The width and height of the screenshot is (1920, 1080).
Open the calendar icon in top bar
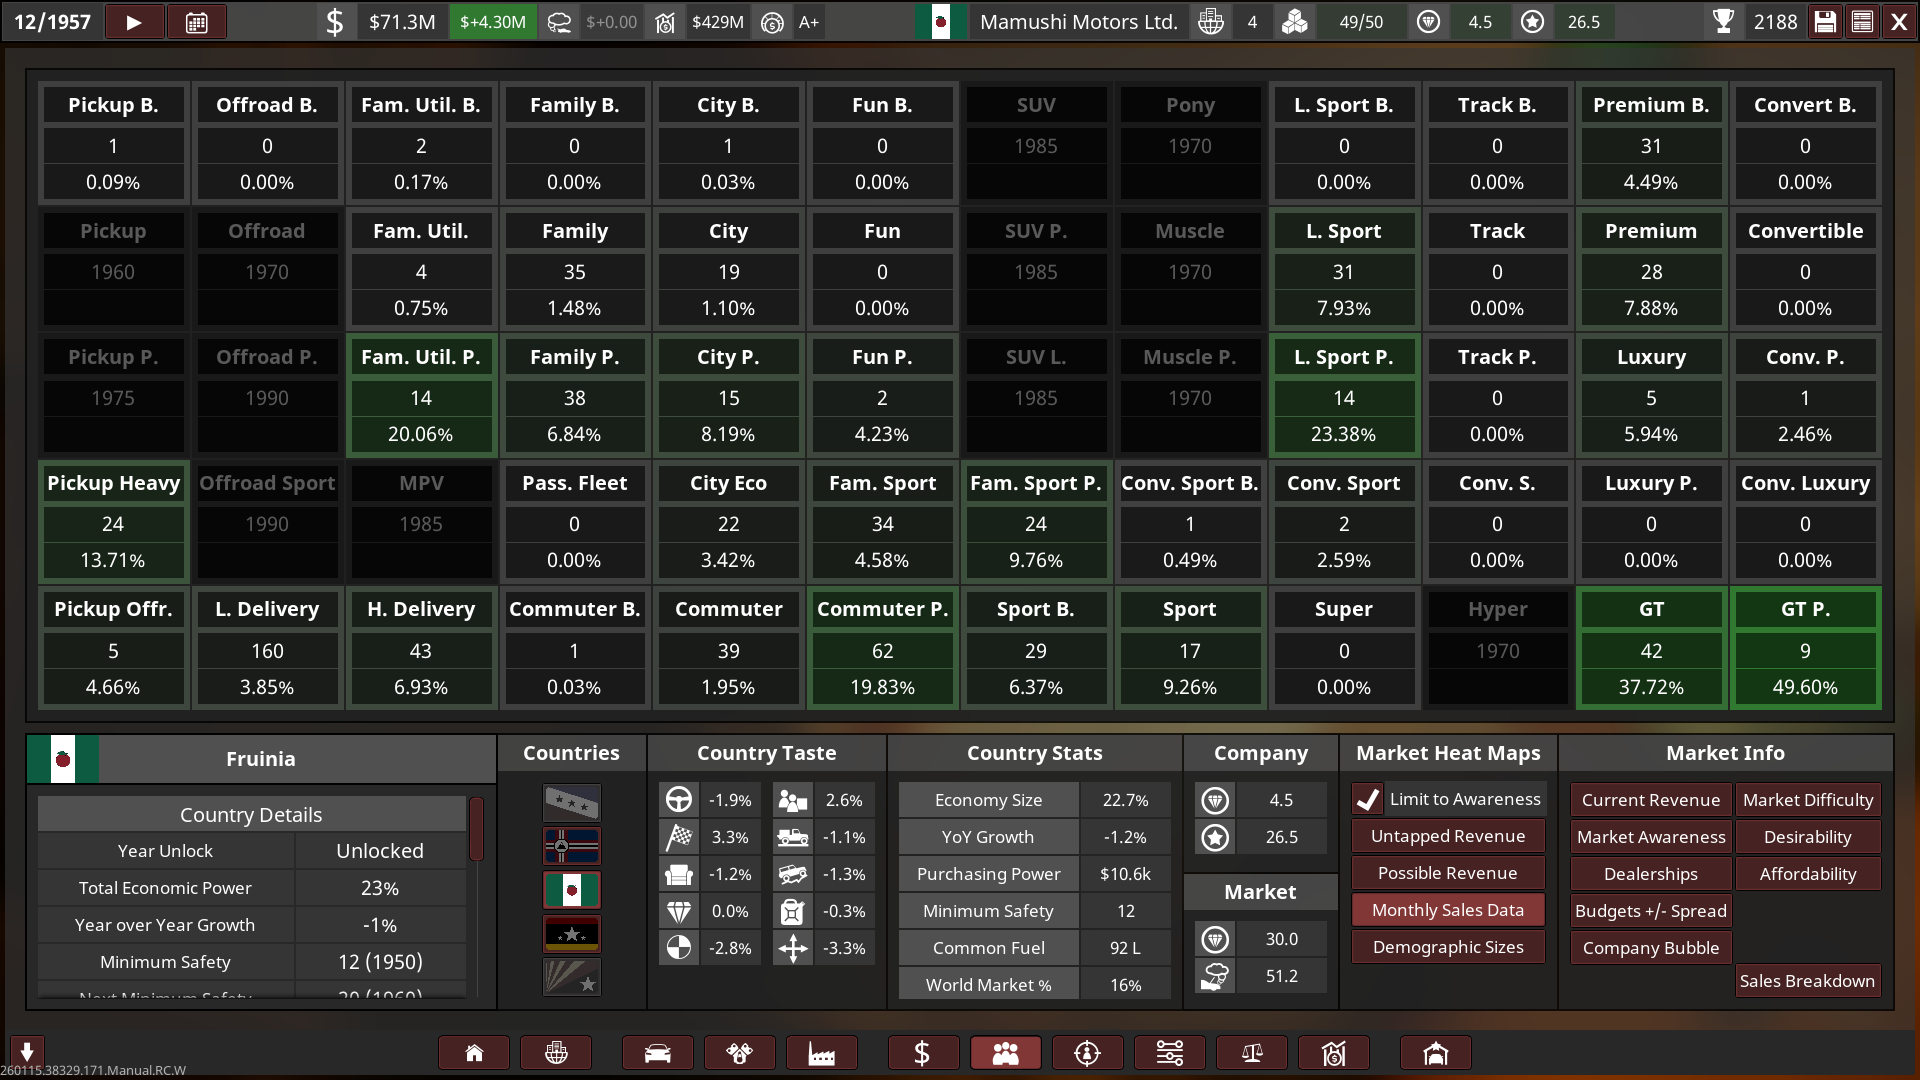[197, 22]
